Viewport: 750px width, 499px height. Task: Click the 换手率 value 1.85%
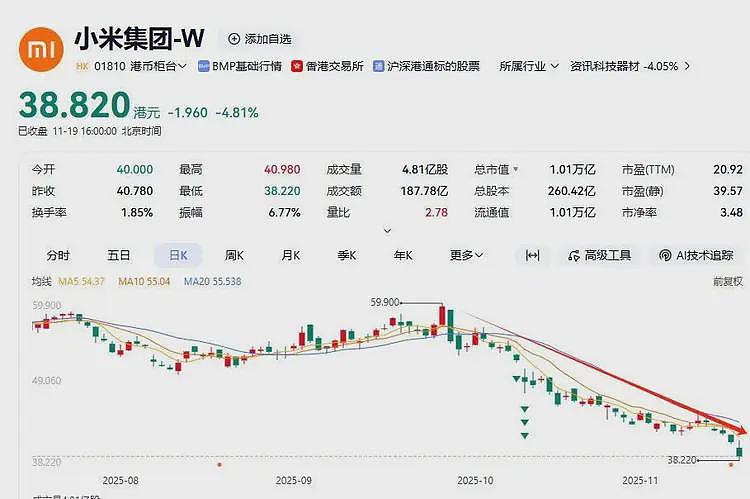click(137, 212)
